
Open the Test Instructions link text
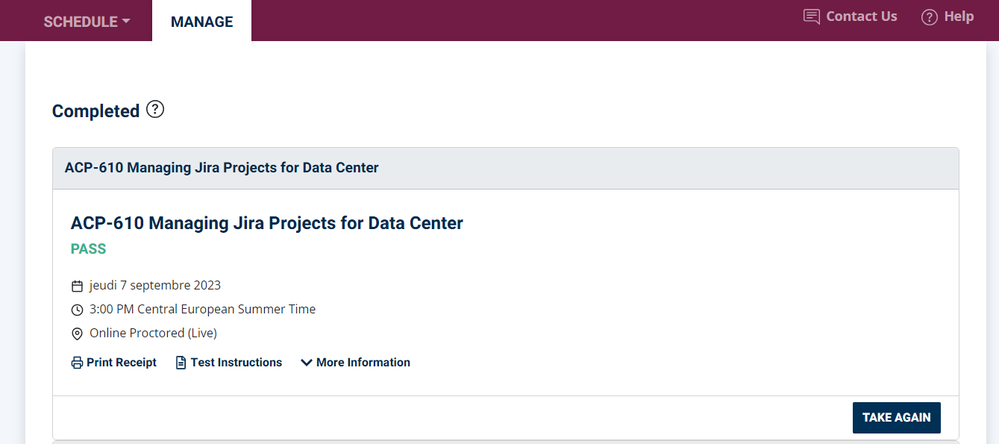[236, 363]
